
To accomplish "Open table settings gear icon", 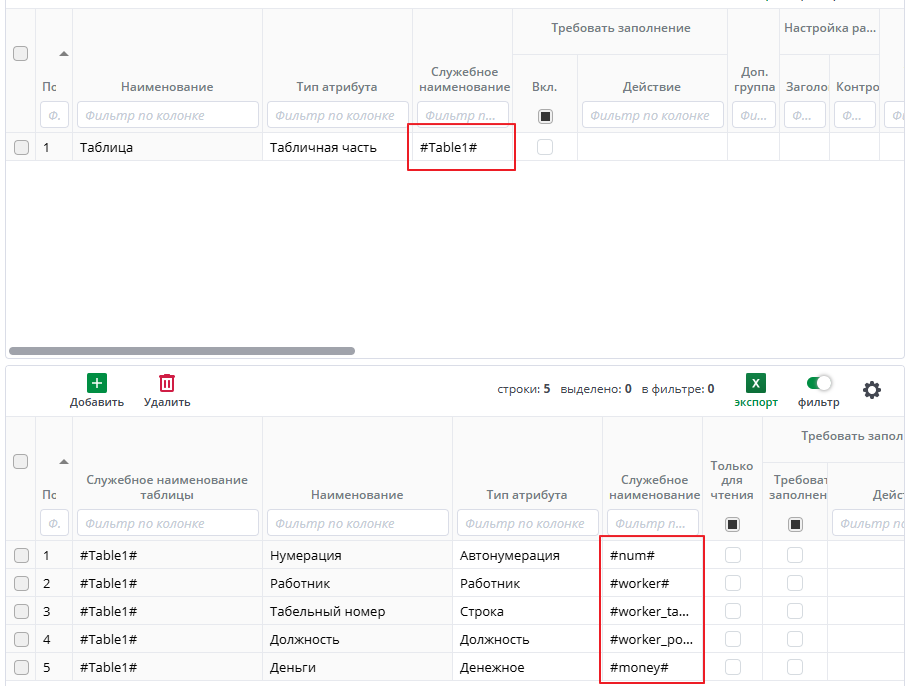I will pos(872,390).
